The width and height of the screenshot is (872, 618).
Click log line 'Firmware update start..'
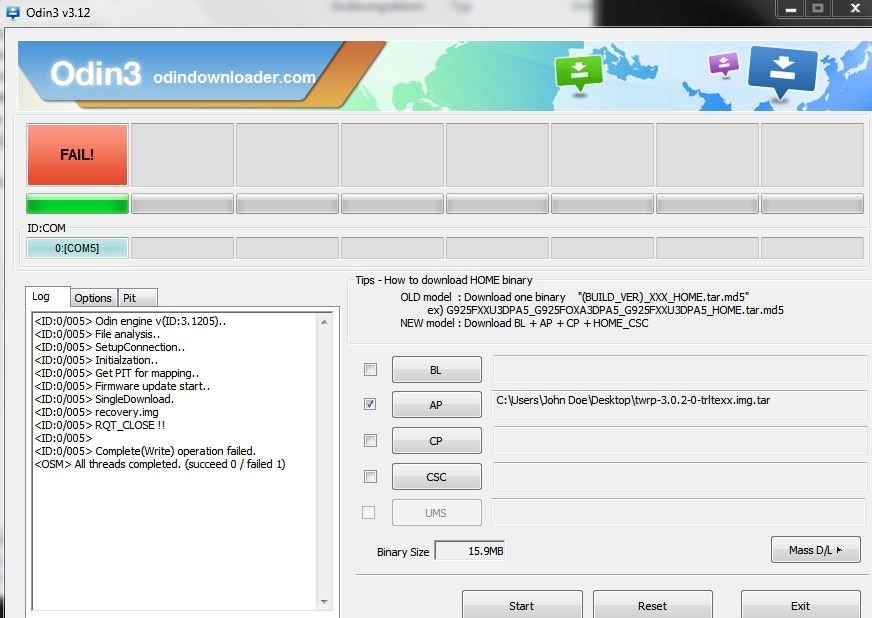122,386
